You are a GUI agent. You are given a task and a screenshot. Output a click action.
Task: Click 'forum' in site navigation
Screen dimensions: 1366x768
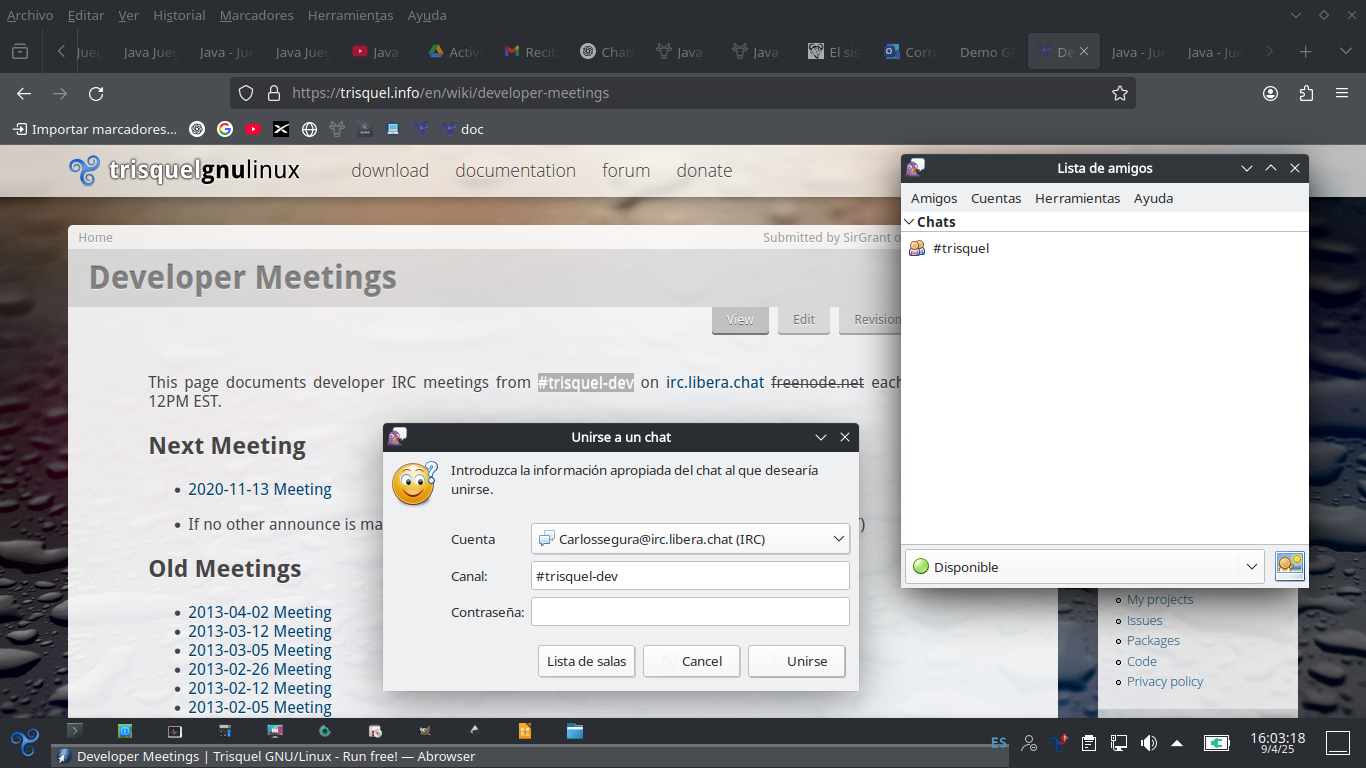(626, 170)
